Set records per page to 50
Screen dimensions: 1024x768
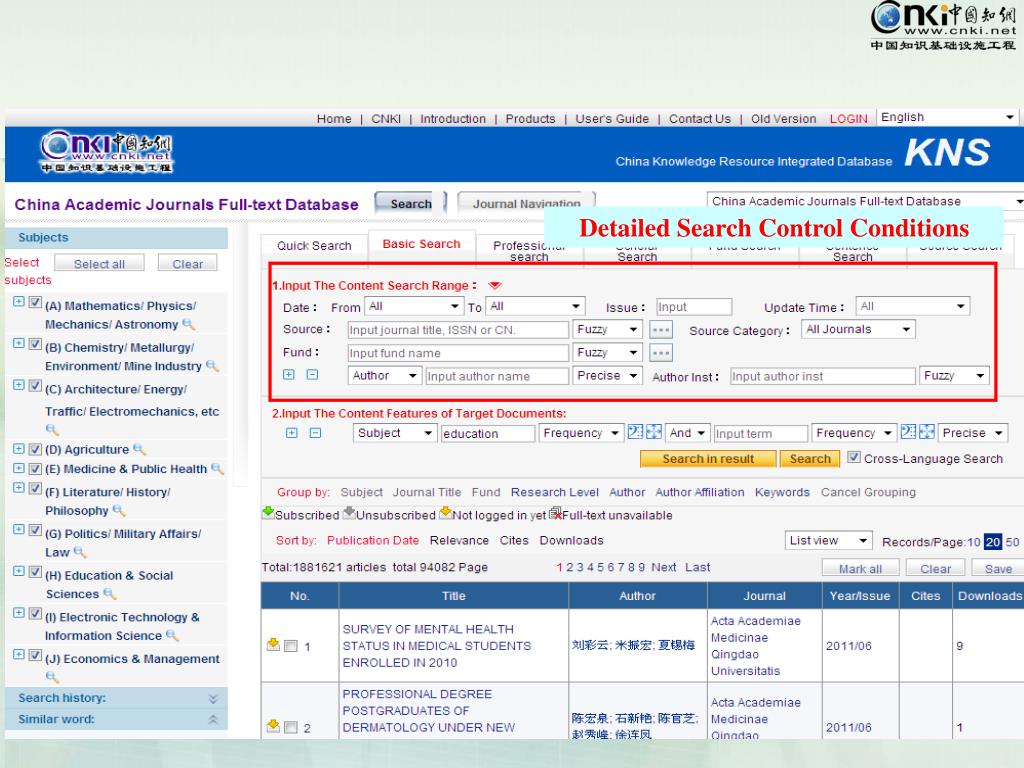1012,542
